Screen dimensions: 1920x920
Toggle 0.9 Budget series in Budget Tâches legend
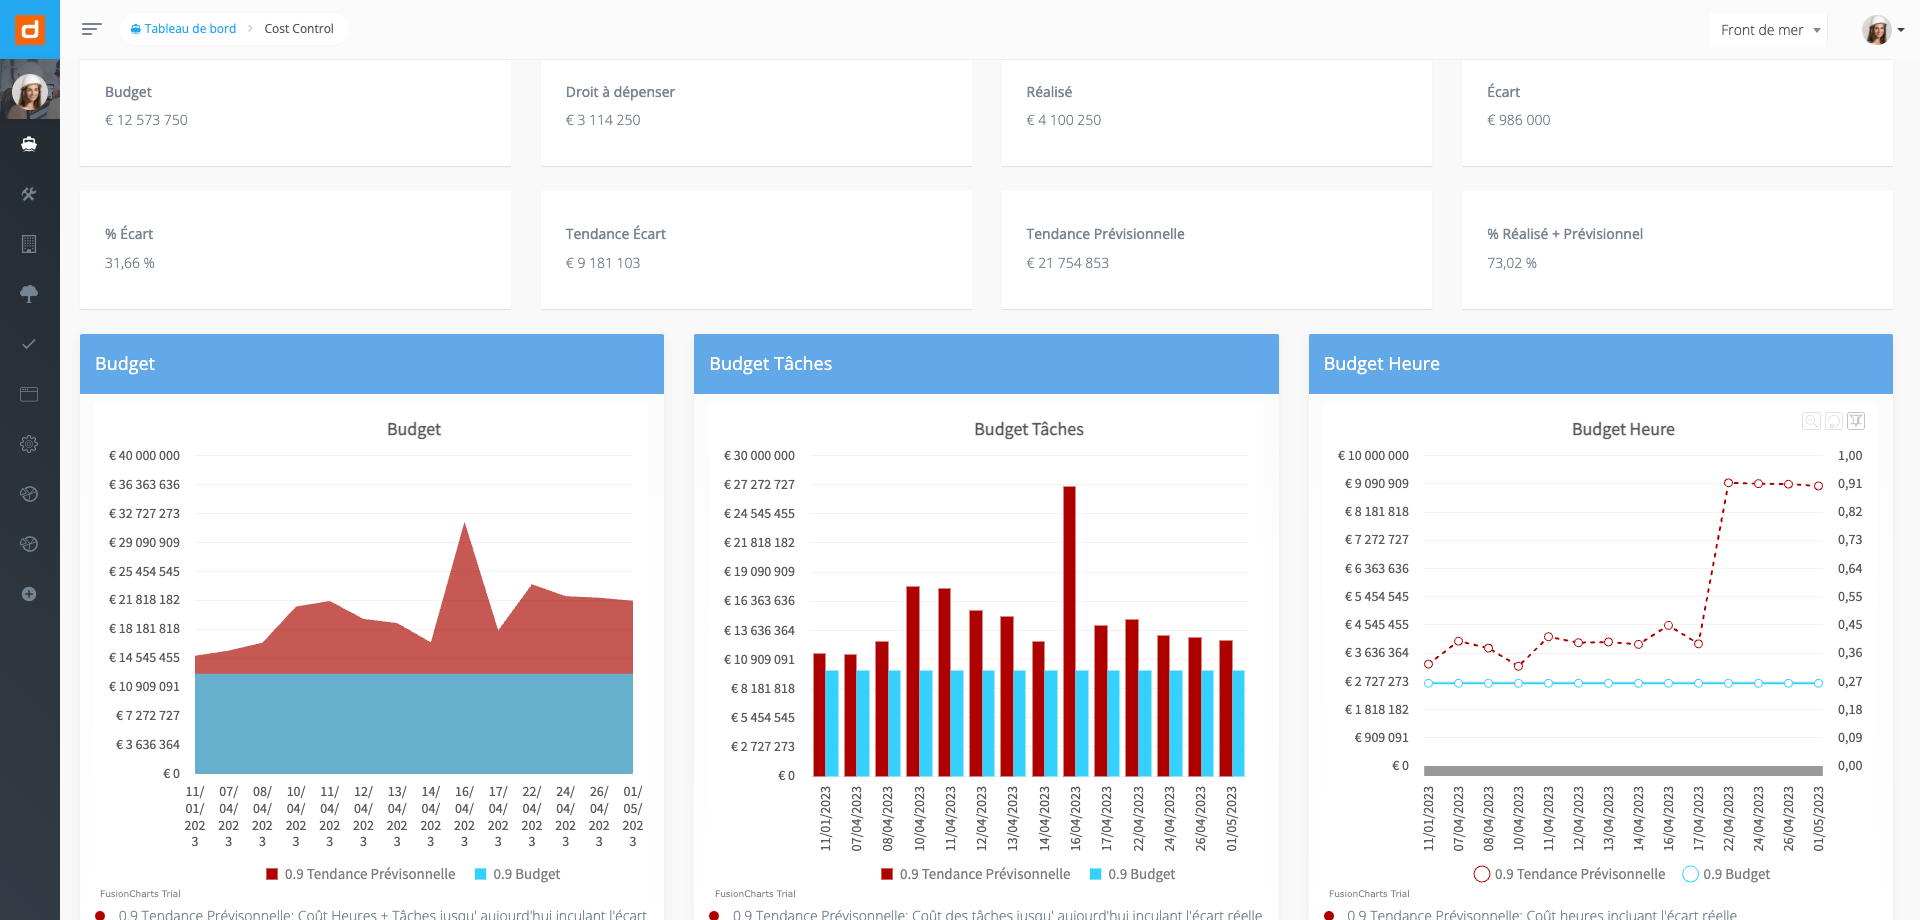1132,874
